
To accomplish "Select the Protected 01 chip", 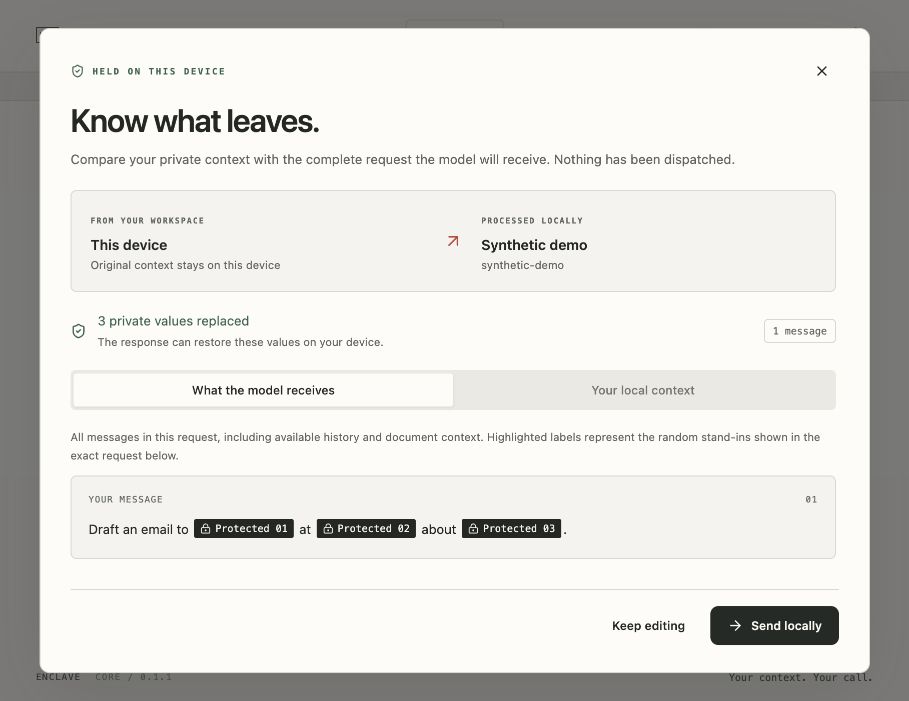I will (243, 528).
